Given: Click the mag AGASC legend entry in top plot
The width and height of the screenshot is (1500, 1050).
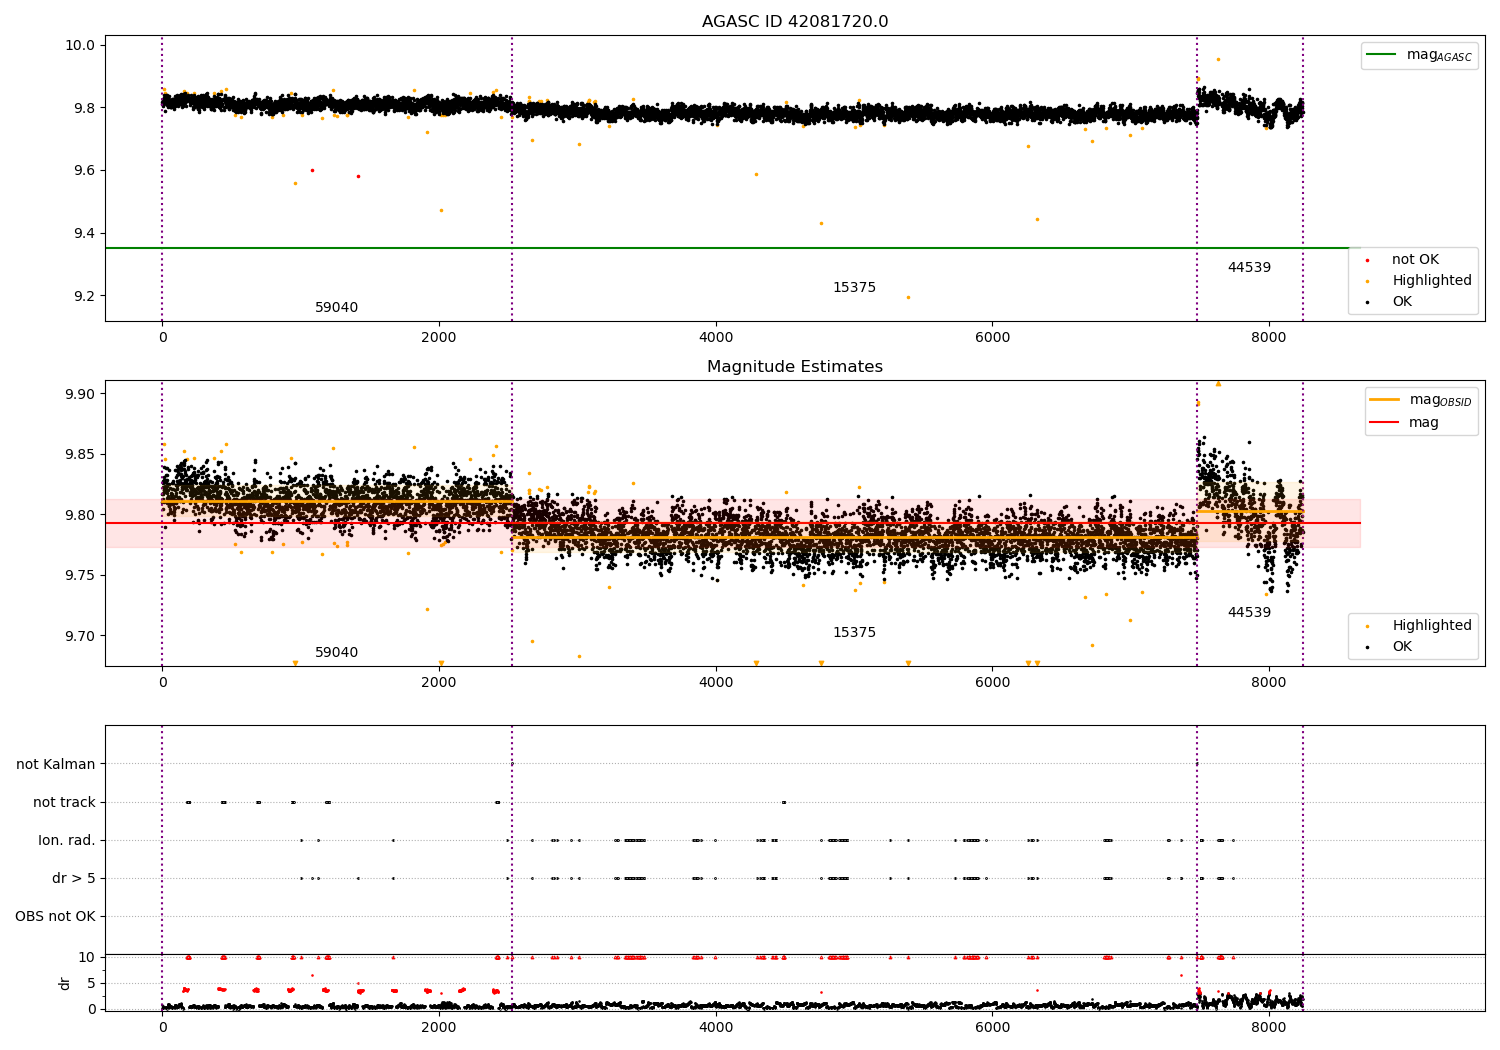Looking at the screenshot, I should pyautogui.click(x=1420, y=55).
